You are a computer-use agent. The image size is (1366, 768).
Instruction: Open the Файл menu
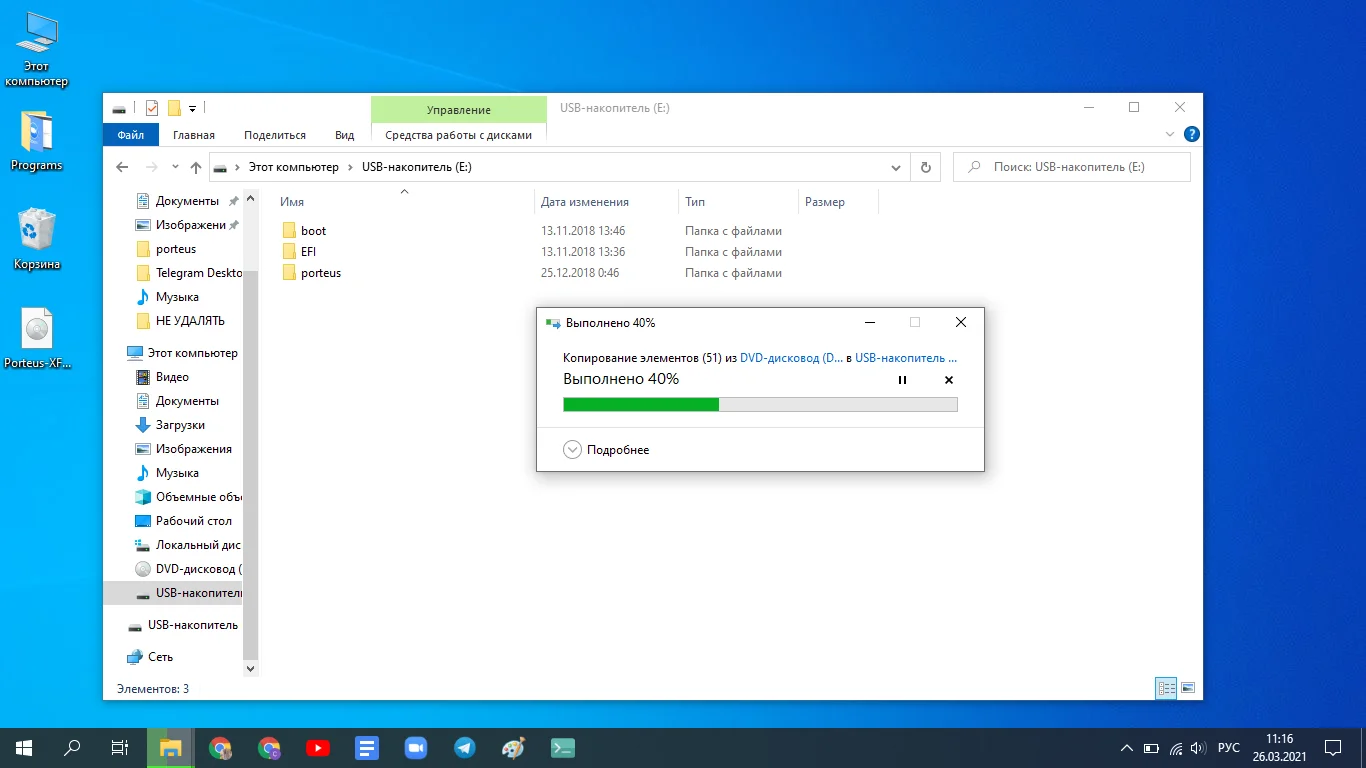tap(130, 135)
